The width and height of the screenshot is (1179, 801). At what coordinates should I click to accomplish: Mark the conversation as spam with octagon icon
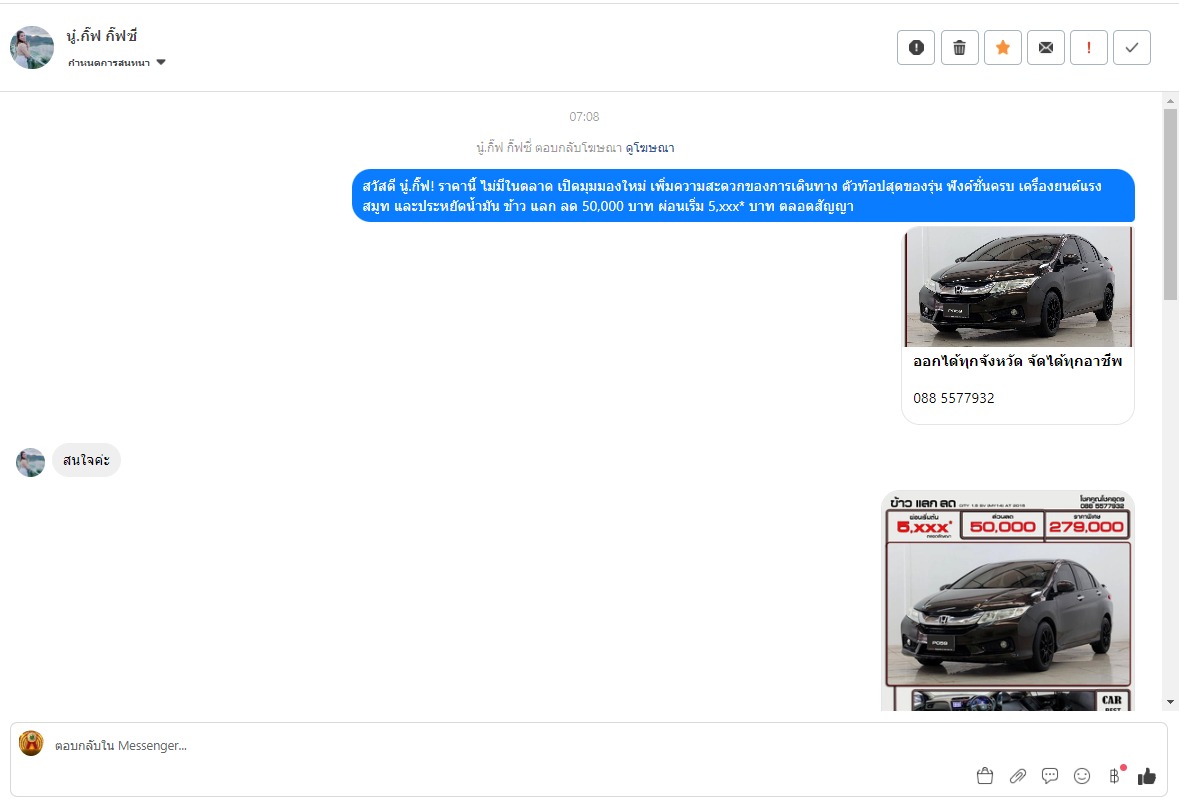point(916,48)
